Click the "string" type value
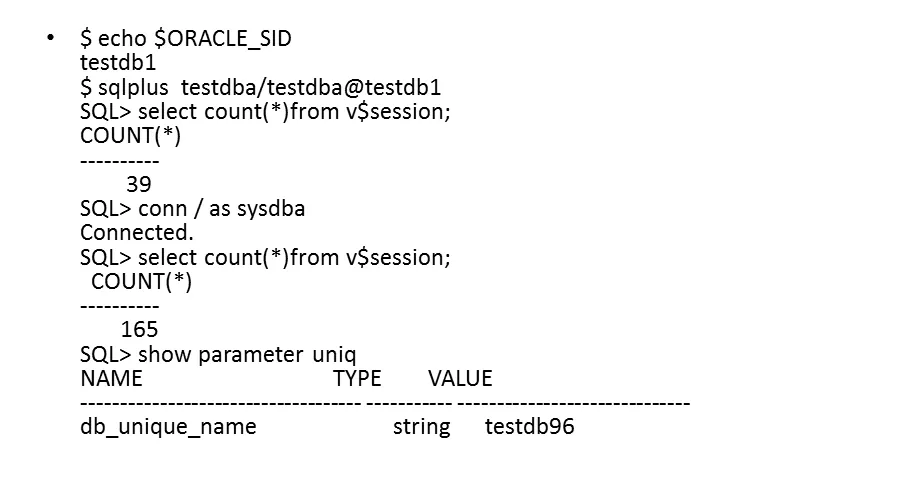The width and height of the screenshot is (906, 495). coord(421,427)
